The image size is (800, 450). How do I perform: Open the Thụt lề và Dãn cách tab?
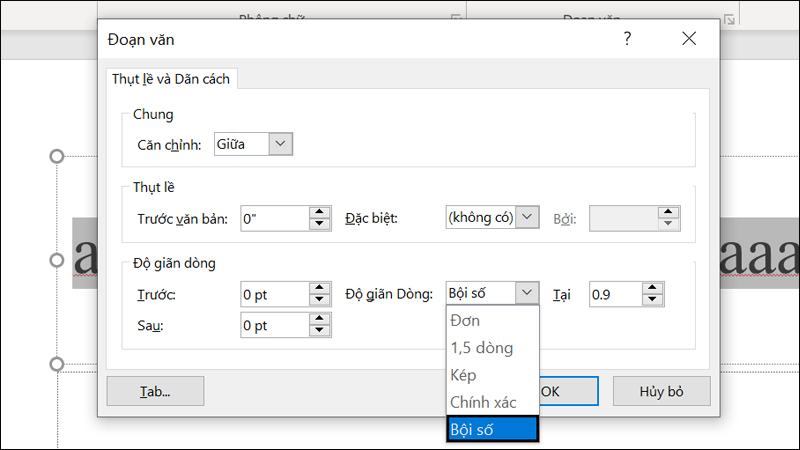tap(171, 79)
